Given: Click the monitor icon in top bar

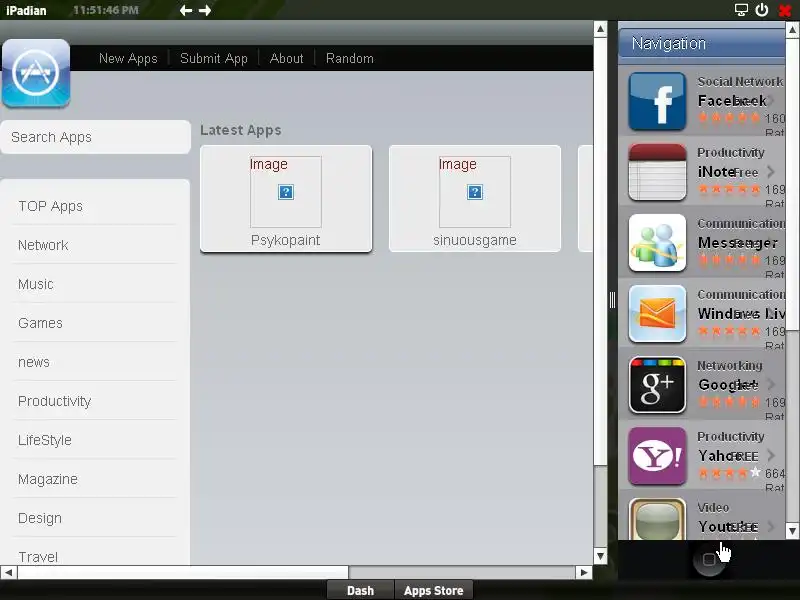Looking at the screenshot, I should pos(741,10).
